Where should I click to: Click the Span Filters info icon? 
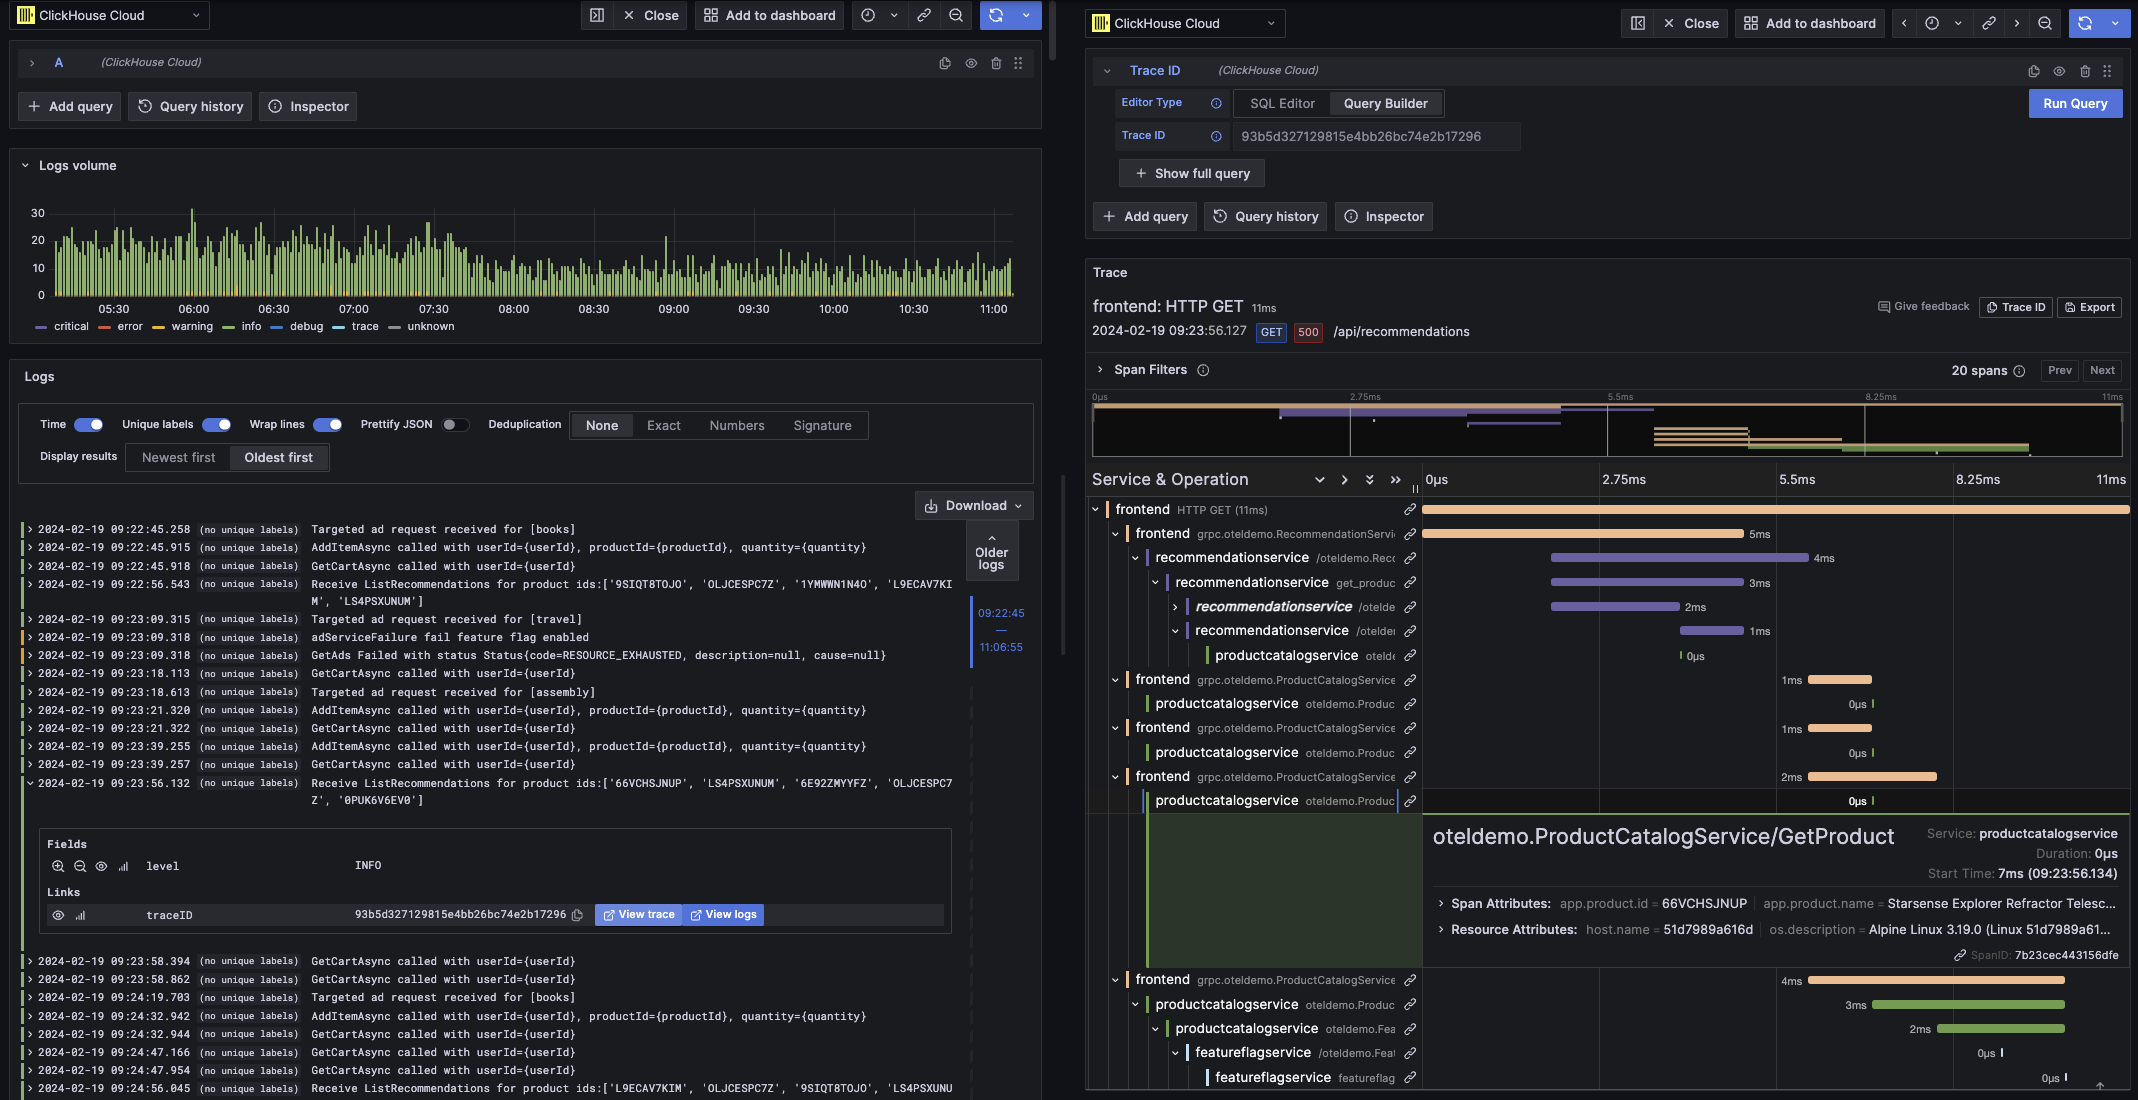click(x=1202, y=370)
